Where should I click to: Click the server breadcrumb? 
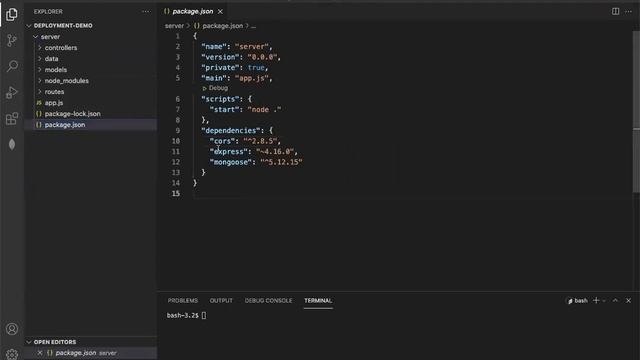point(174,26)
